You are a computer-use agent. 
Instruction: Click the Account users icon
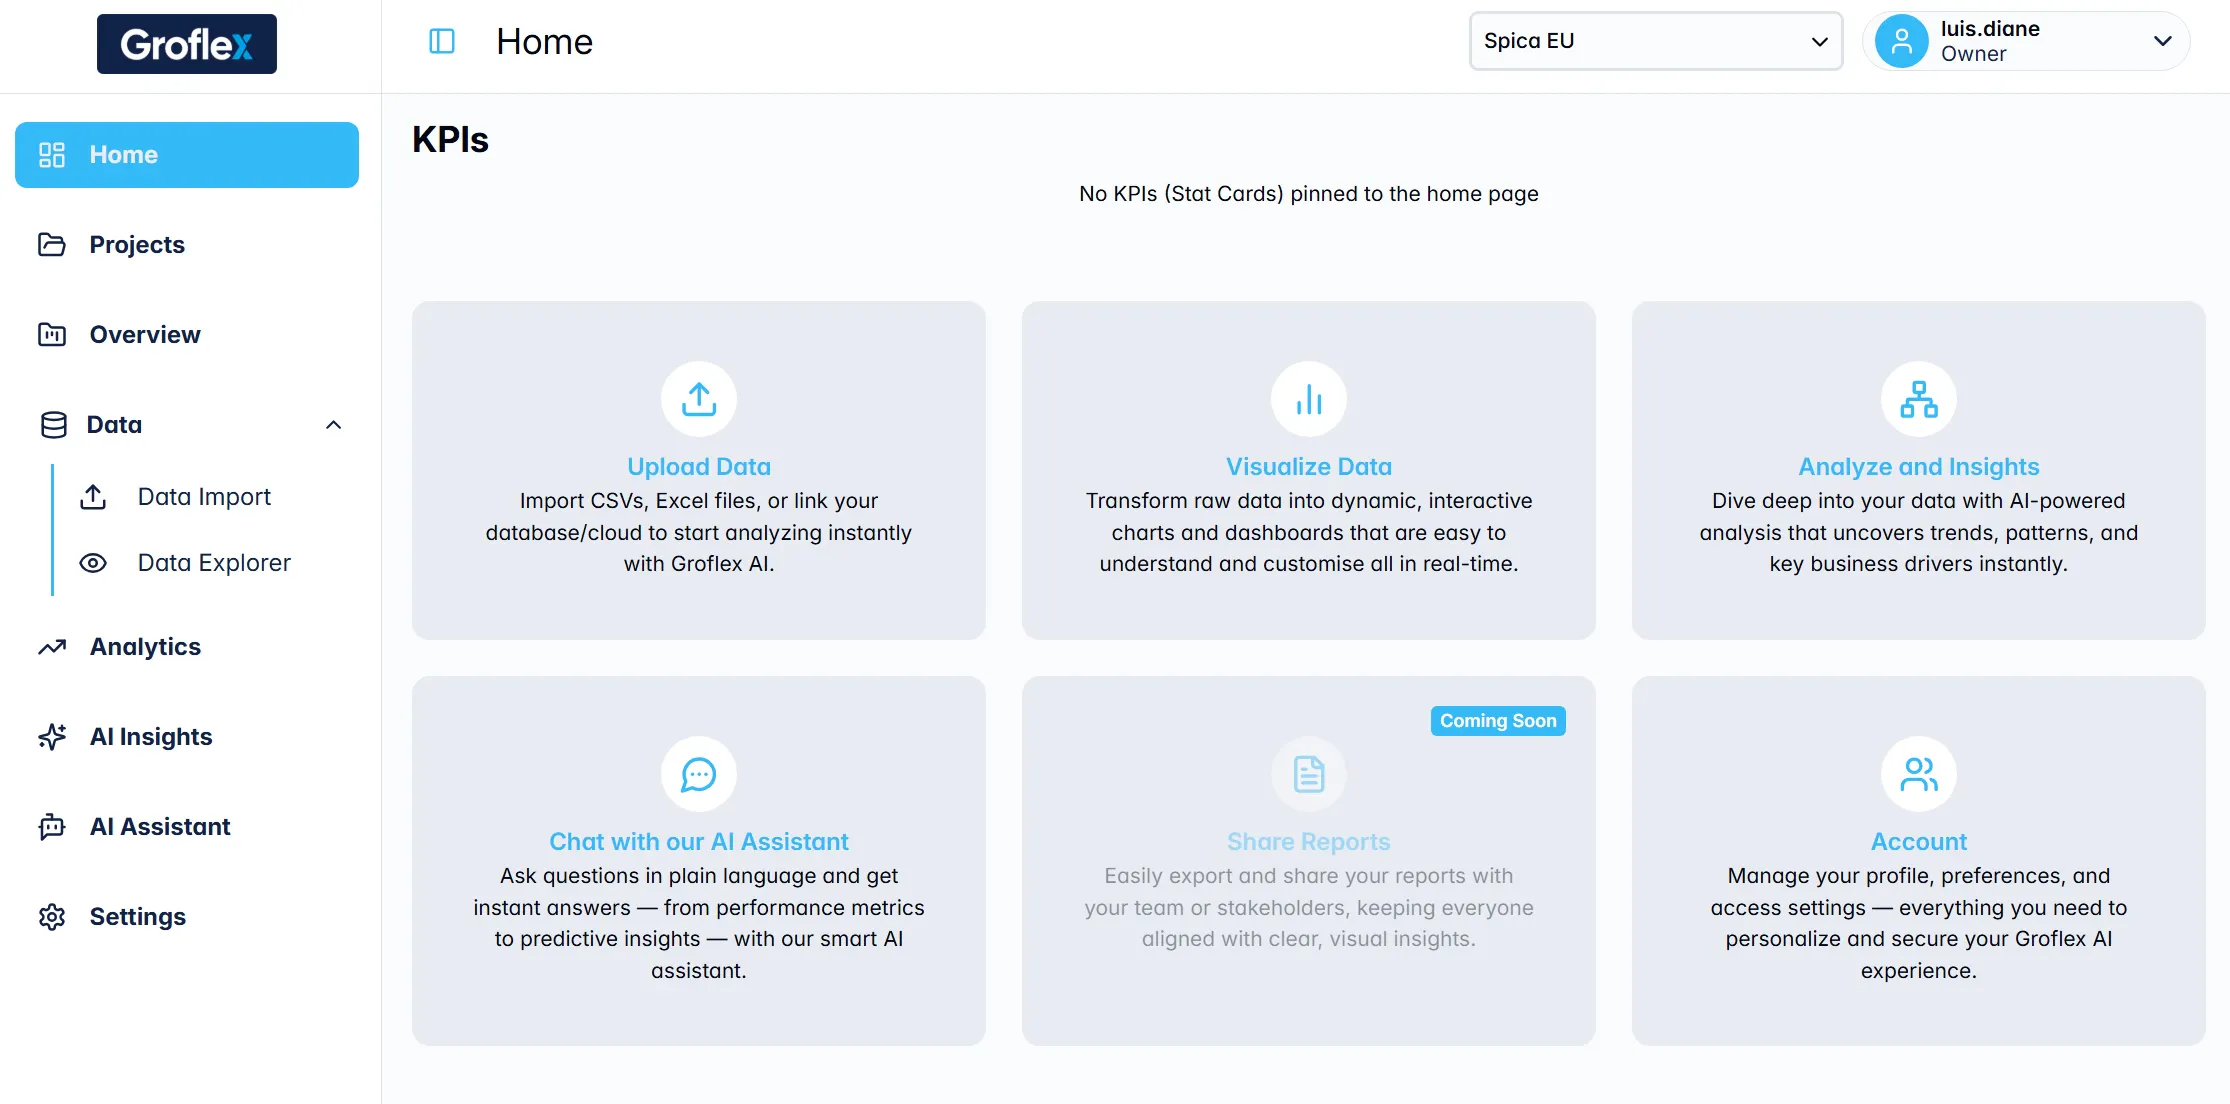coord(1919,774)
